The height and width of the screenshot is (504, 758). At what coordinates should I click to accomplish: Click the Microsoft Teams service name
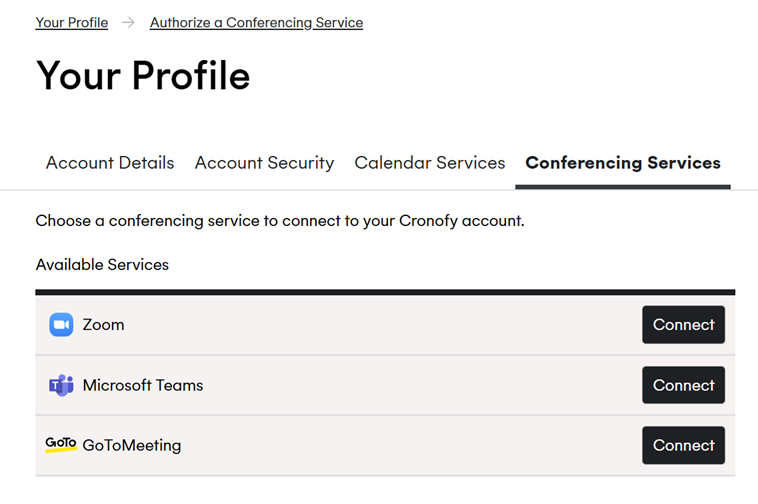click(143, 385)
